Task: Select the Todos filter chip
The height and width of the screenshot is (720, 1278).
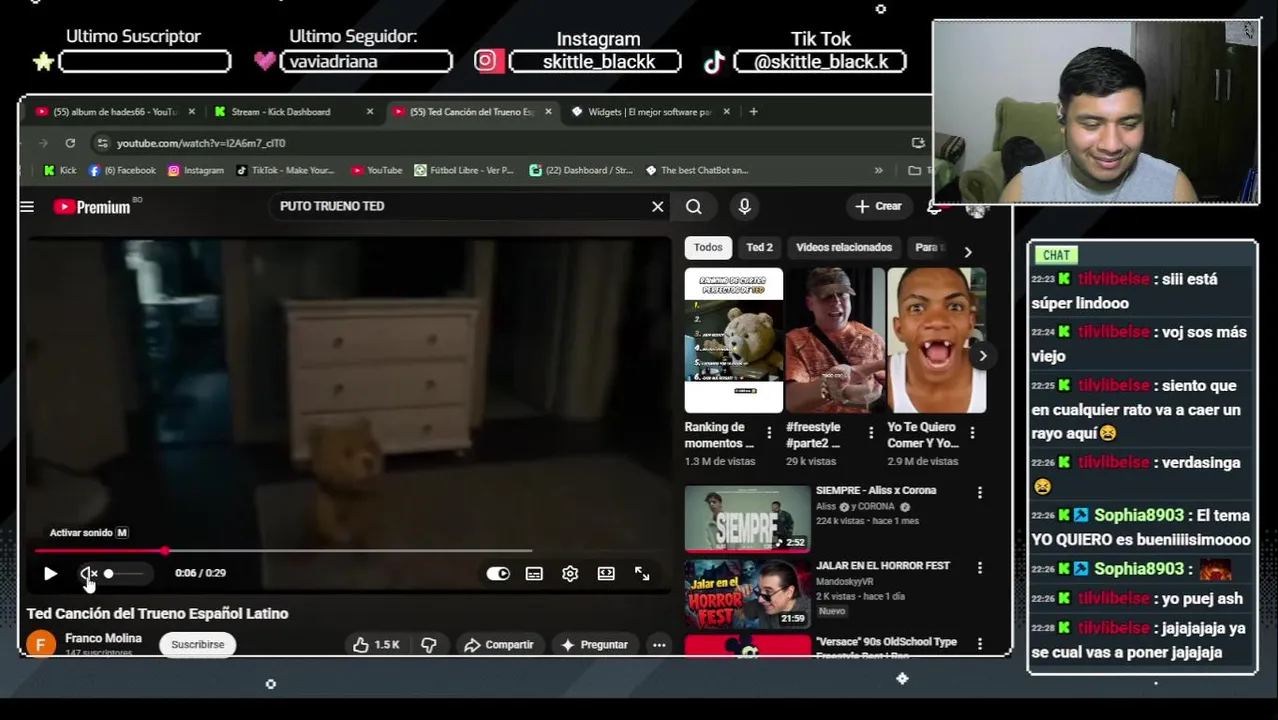Action: point(708,247)
